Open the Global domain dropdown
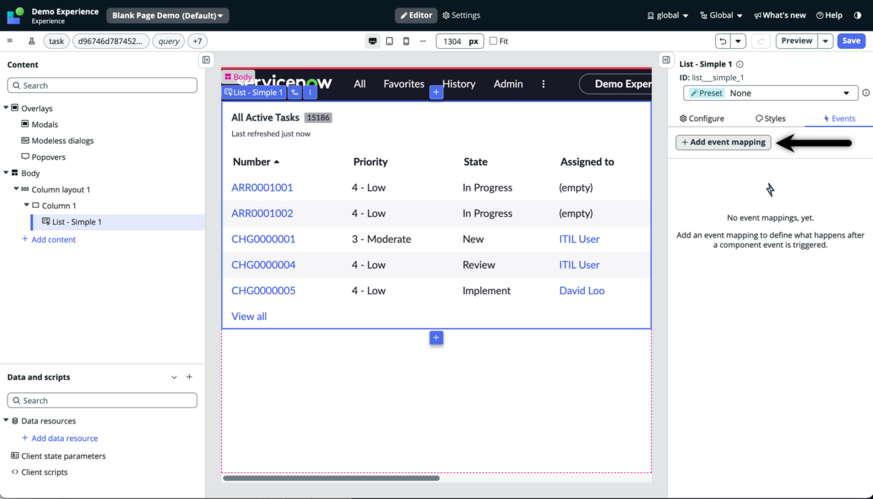 click(x=720, y=16)
